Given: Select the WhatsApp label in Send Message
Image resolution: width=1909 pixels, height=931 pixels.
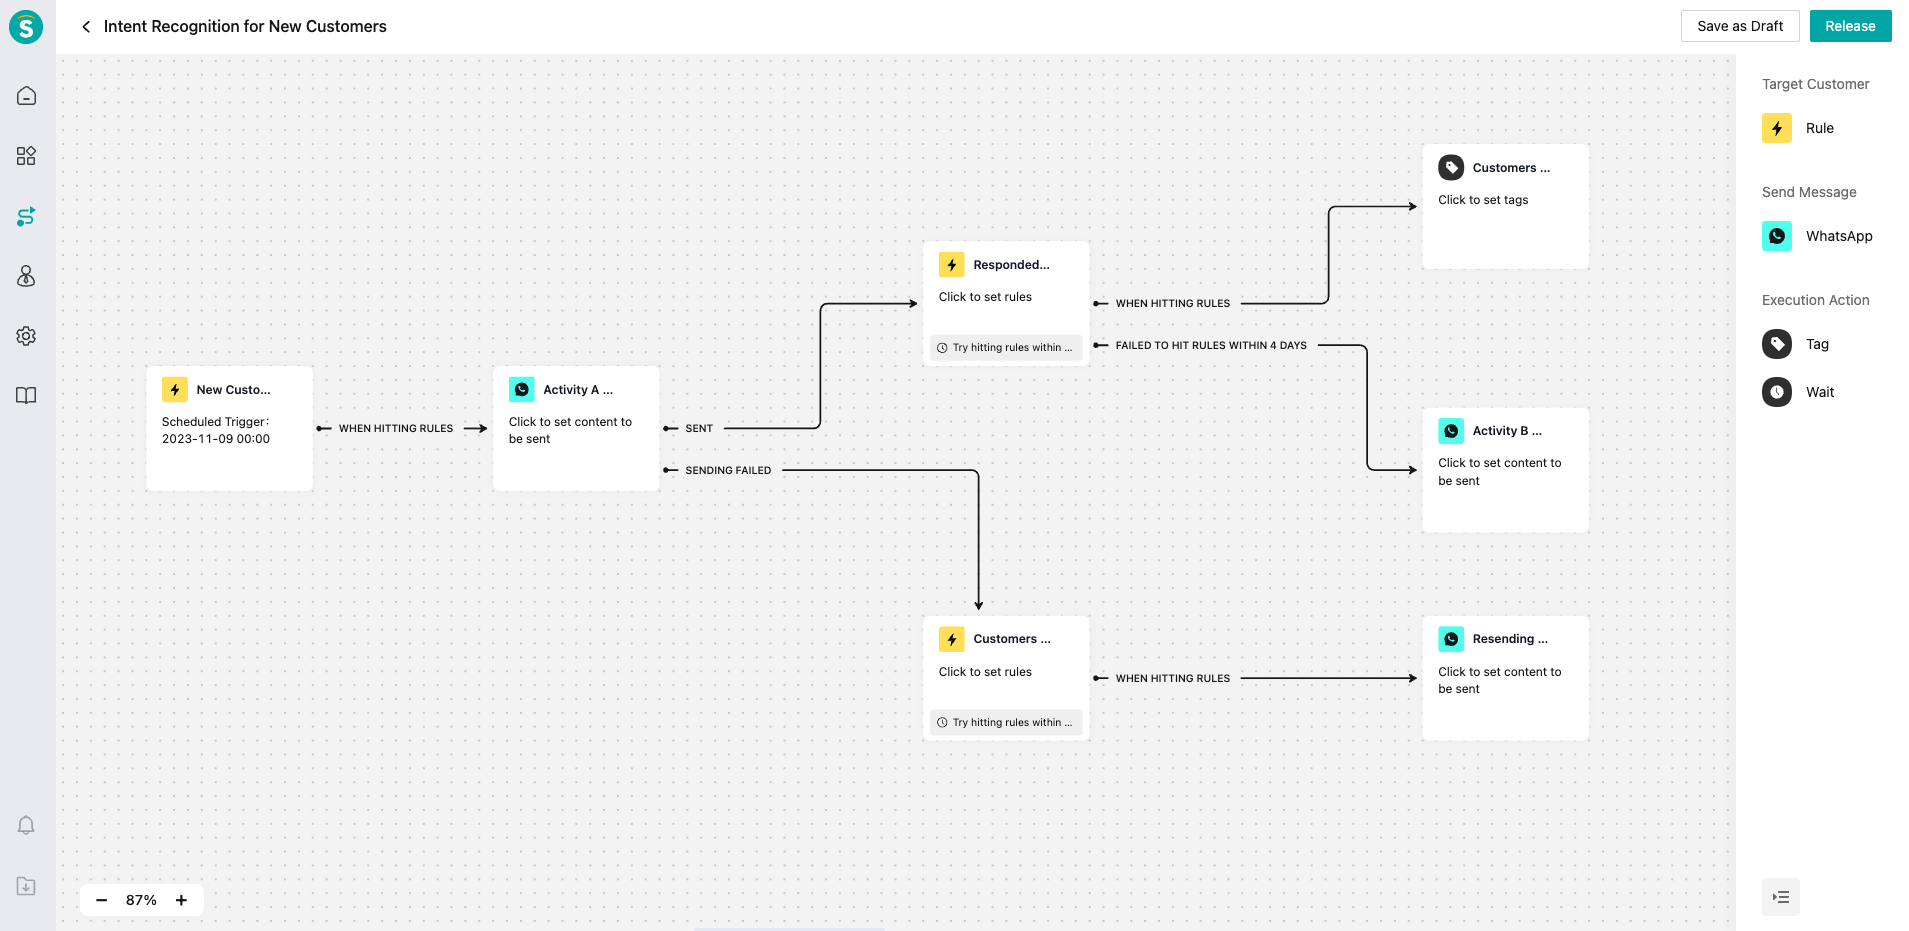Looking at the screenshot, I should pyautogui.click(x=1839, y=236).
